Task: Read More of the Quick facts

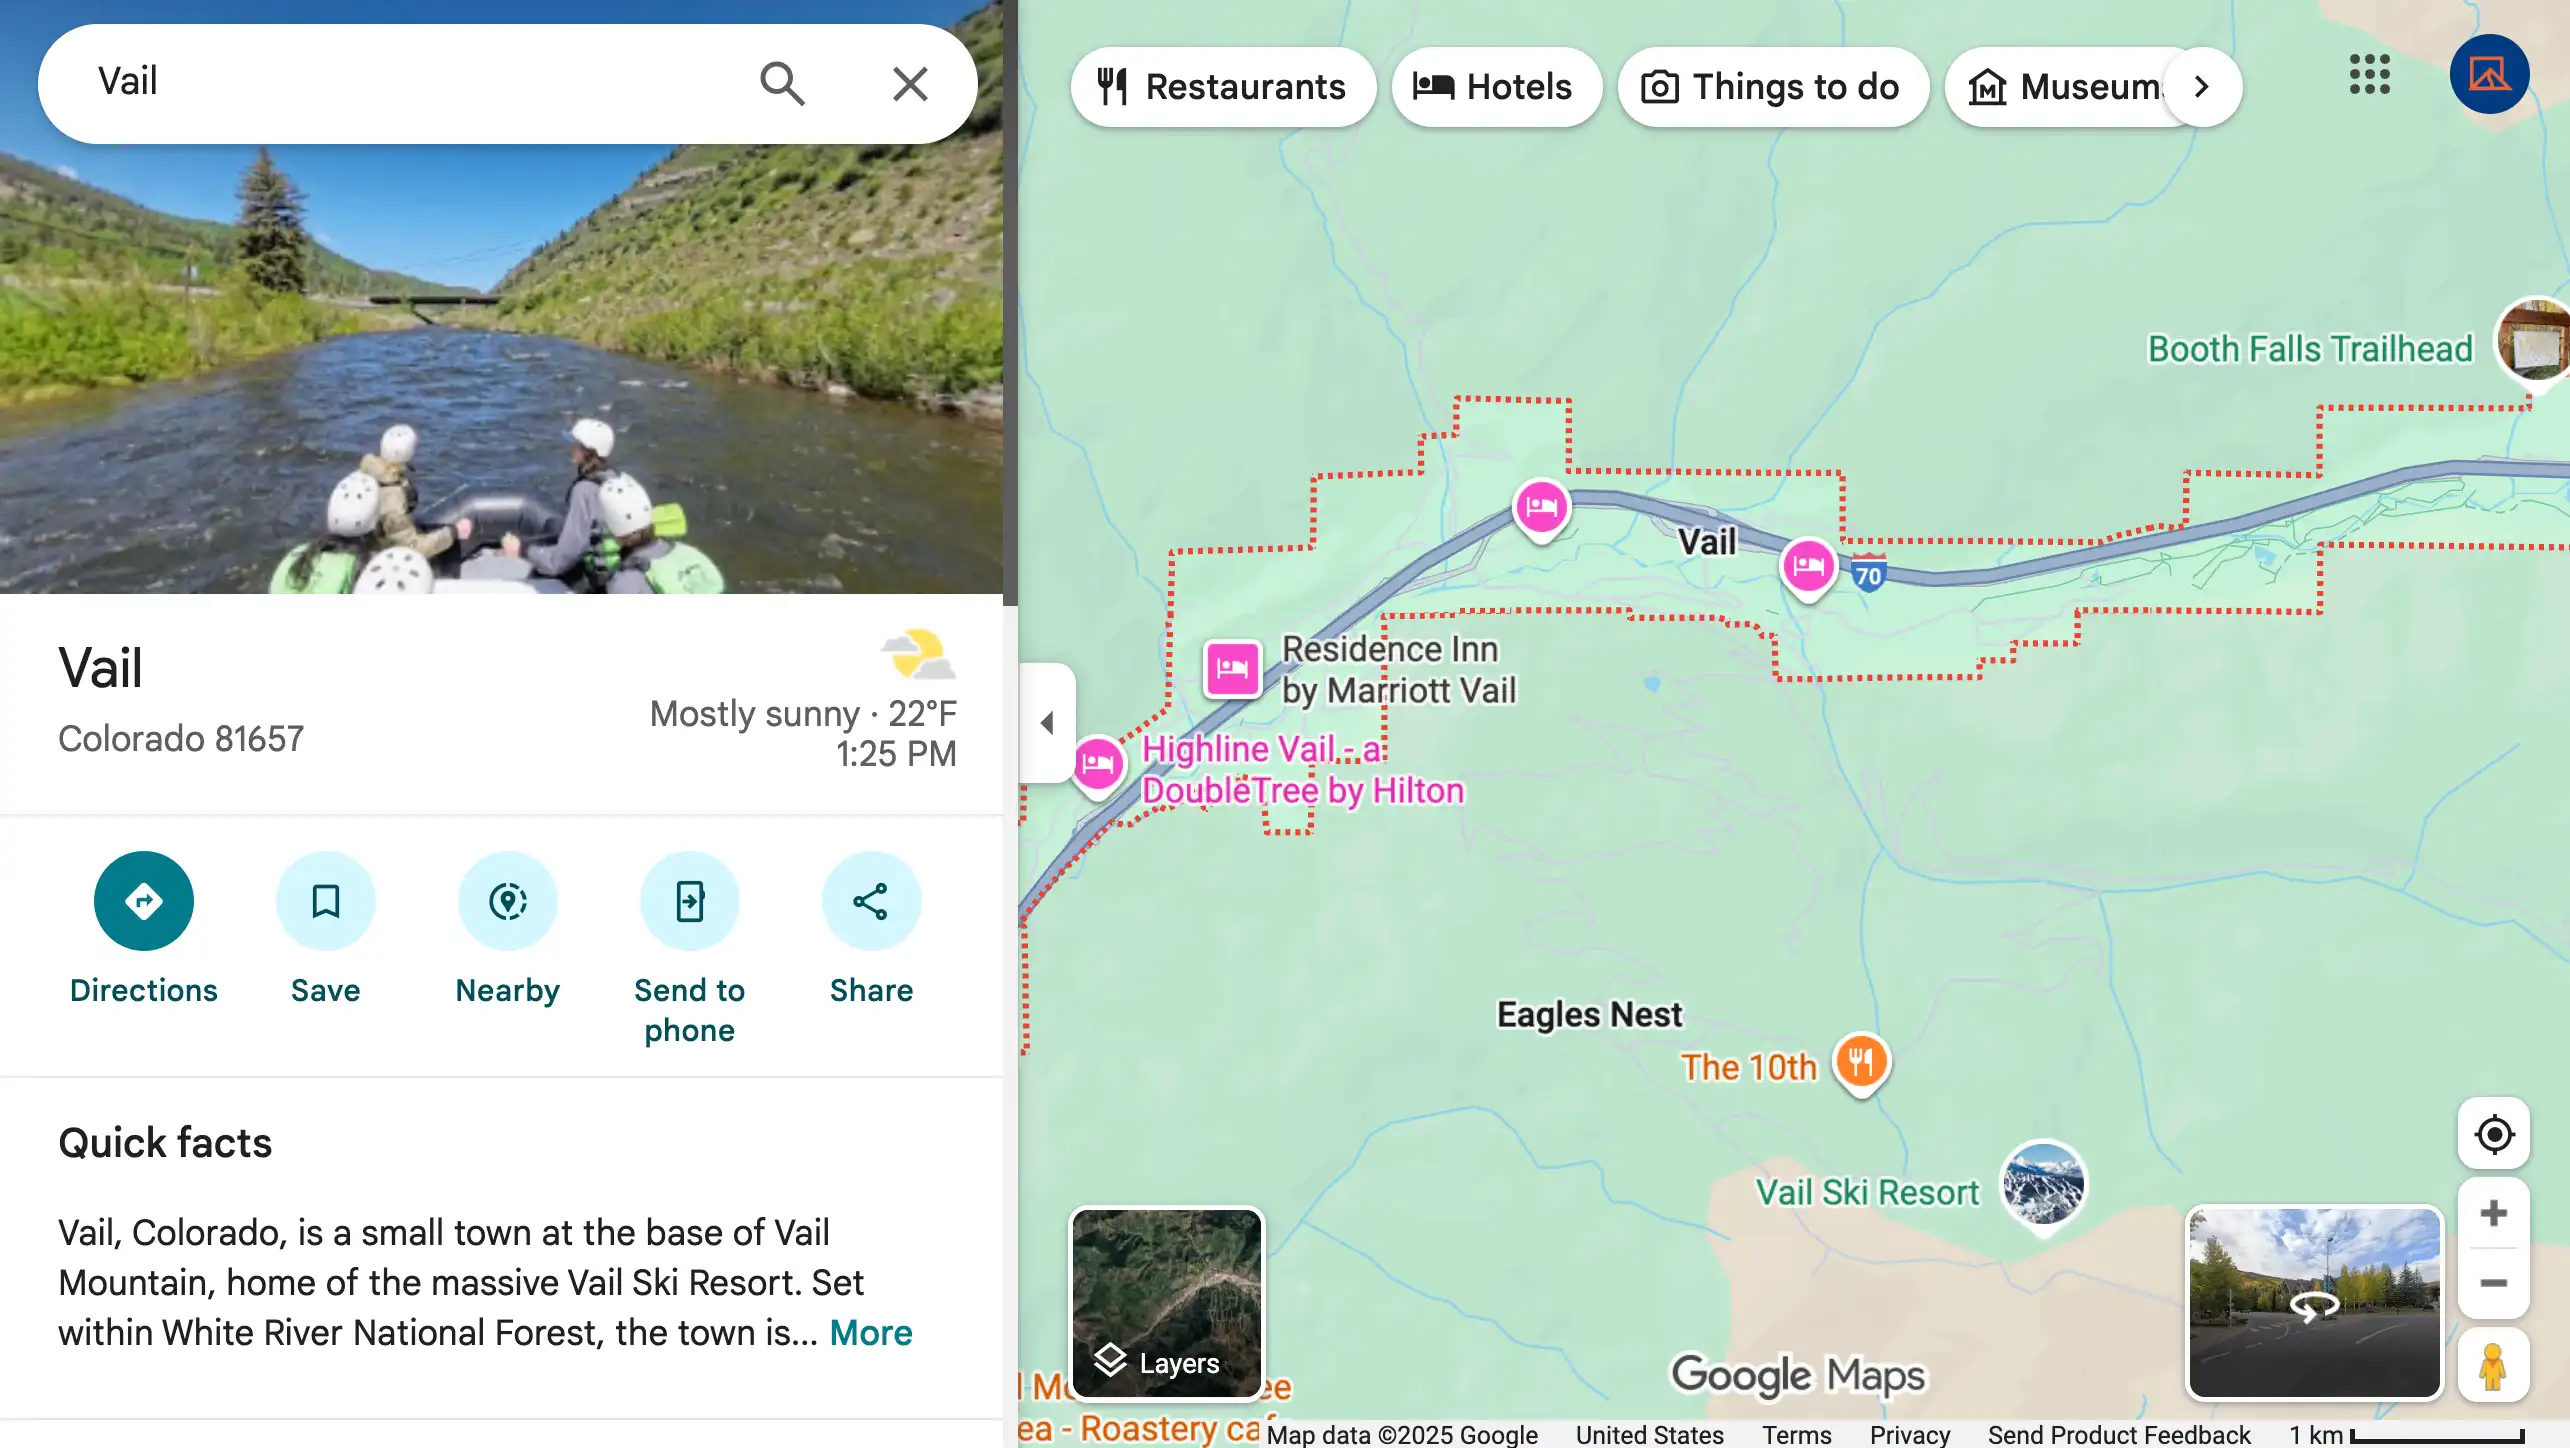Action: pos(869,1332)
